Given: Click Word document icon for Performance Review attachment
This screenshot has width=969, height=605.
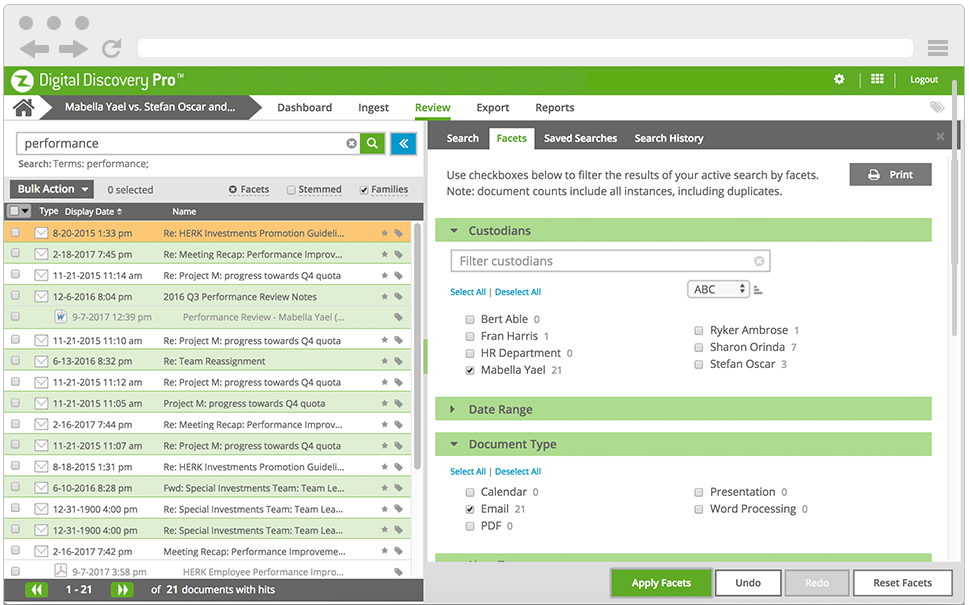Looking at the screenshot, I should point(61,316).
